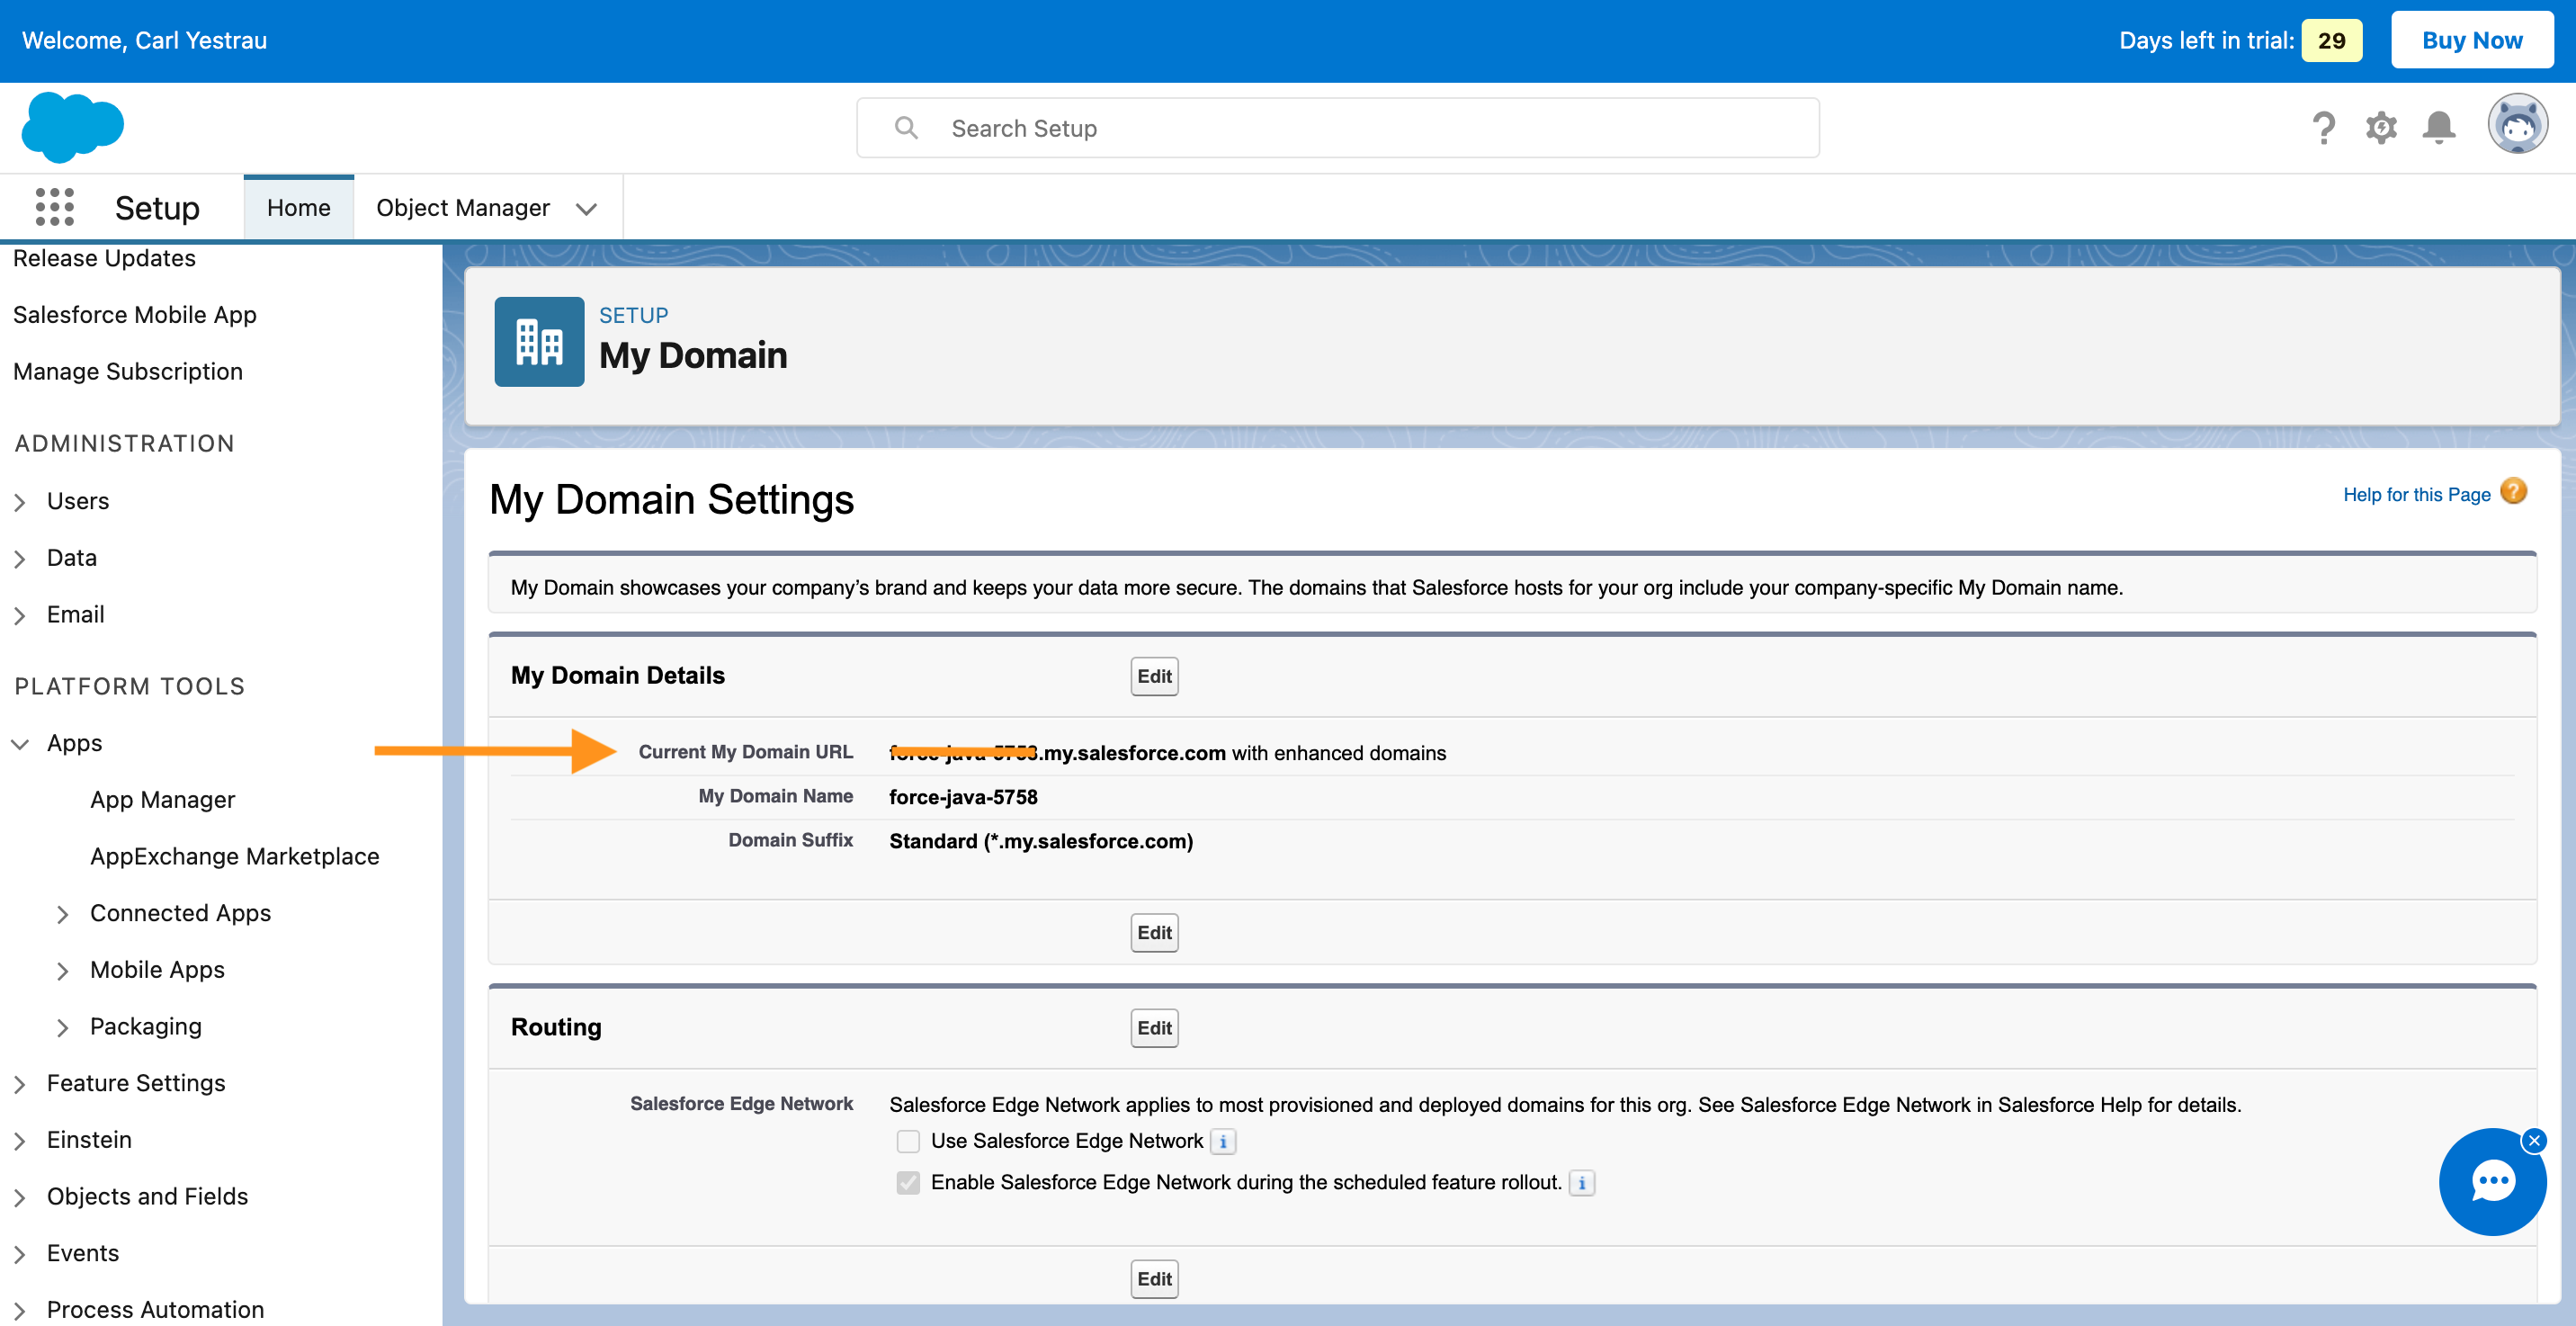Edit My Domain Details using top Edit
Viewport: 2576px width, 1326px height.
(x=1154, y=676)
